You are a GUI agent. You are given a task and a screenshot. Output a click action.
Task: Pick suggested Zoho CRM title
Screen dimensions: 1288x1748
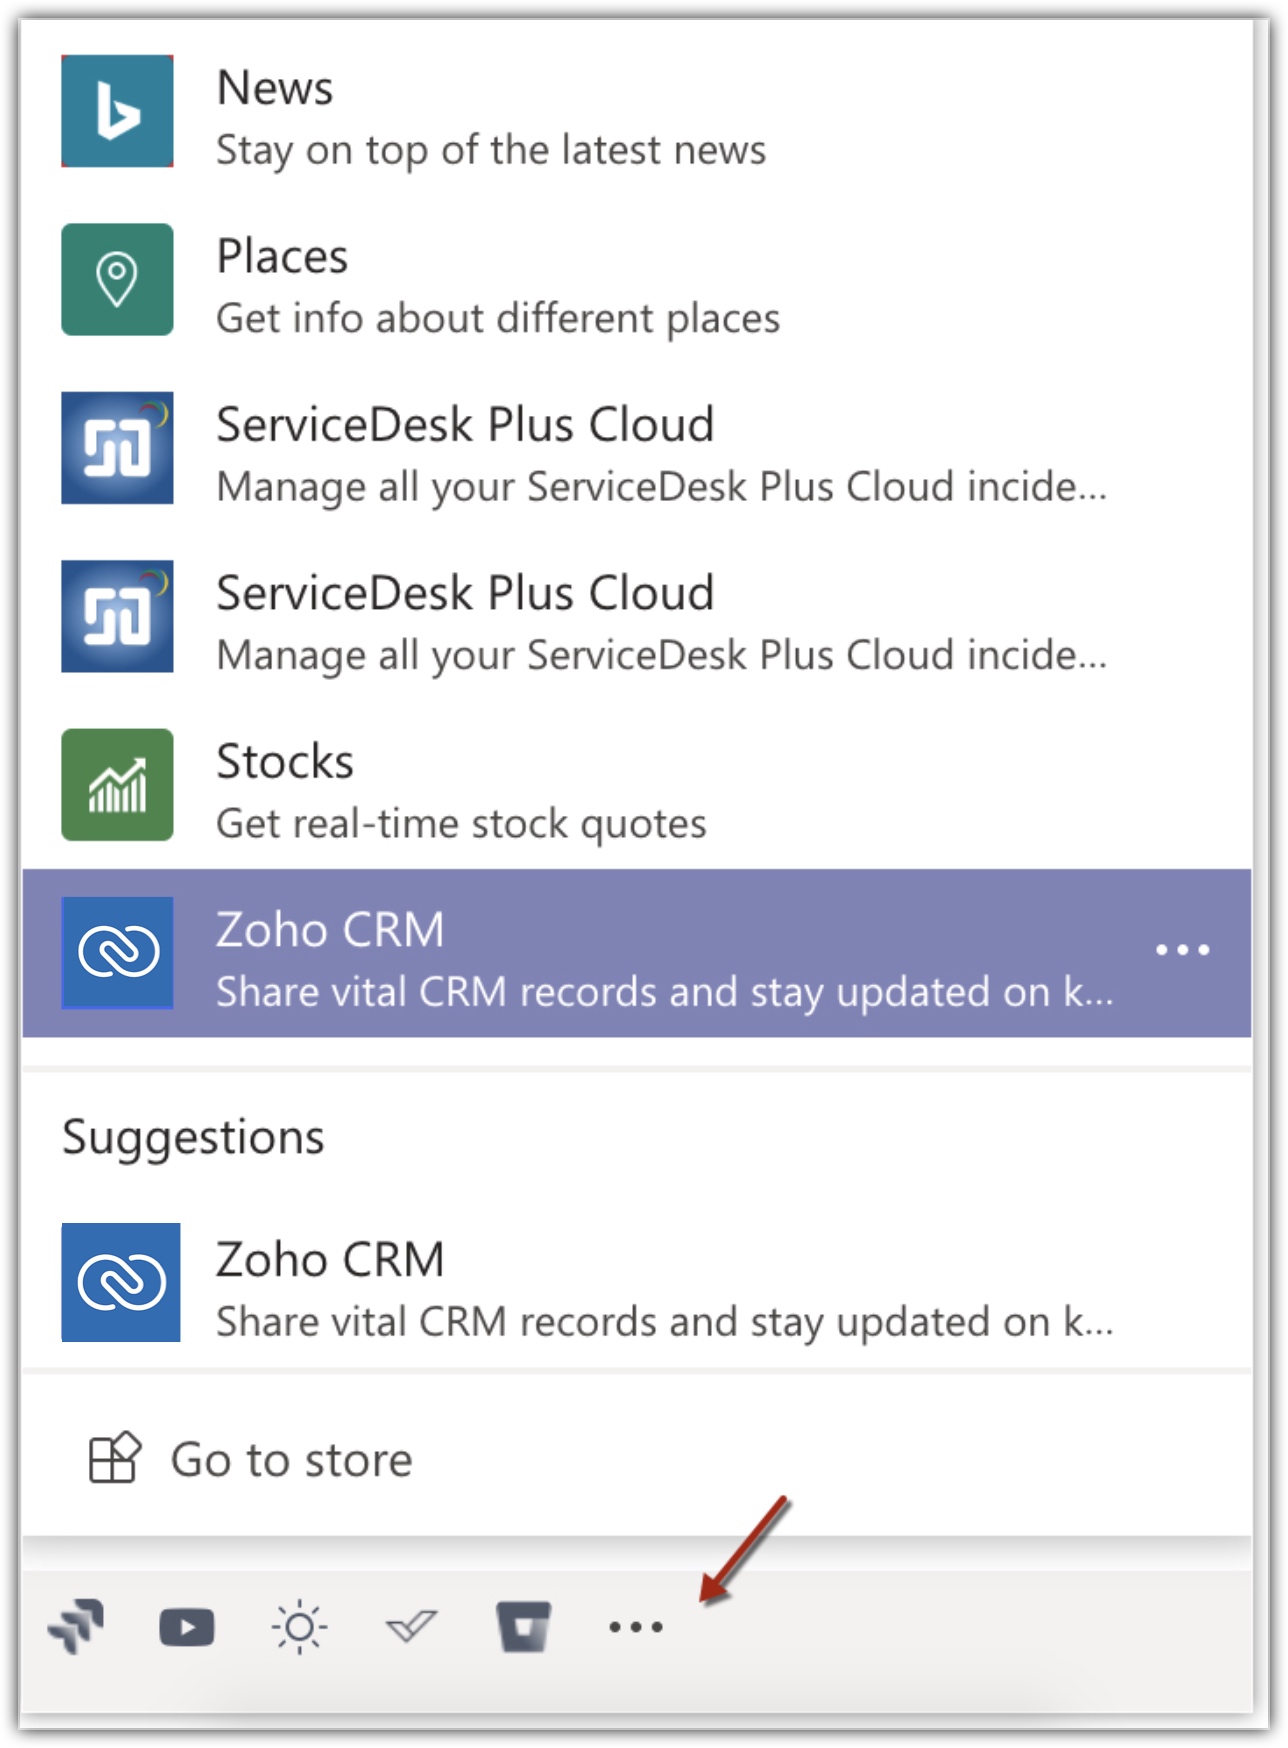(x=330, y=1259)
